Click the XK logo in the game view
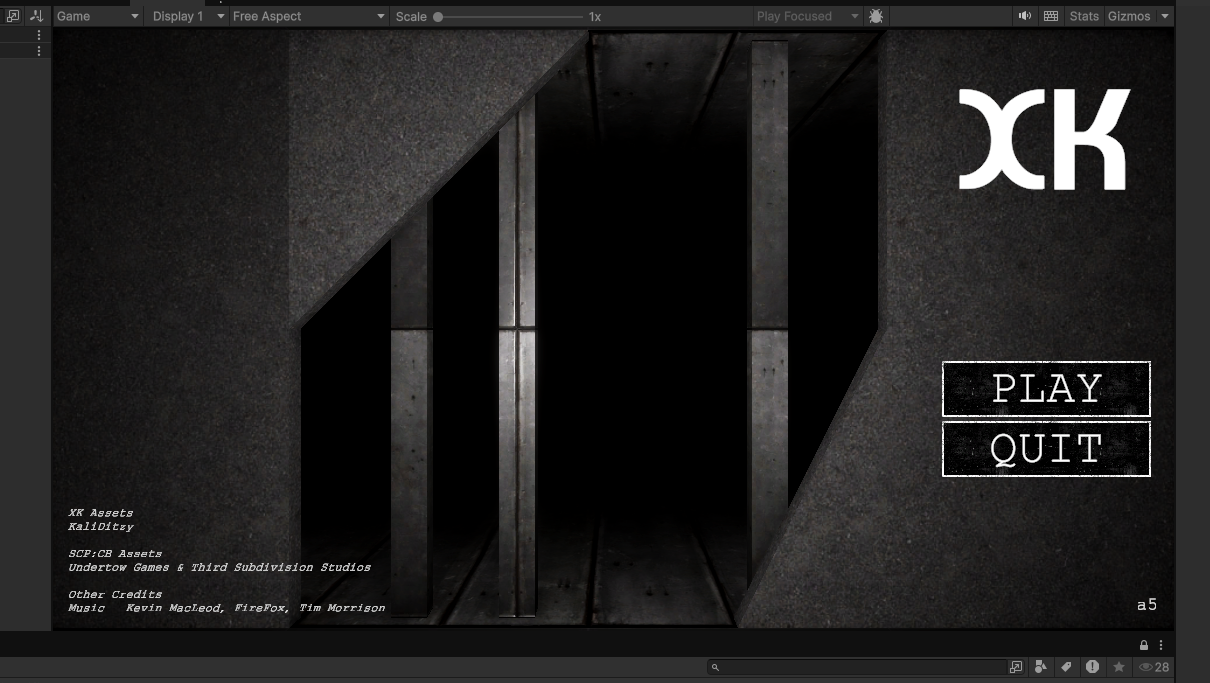This screenshot has height=683, width=1210. pos(1044,139)
